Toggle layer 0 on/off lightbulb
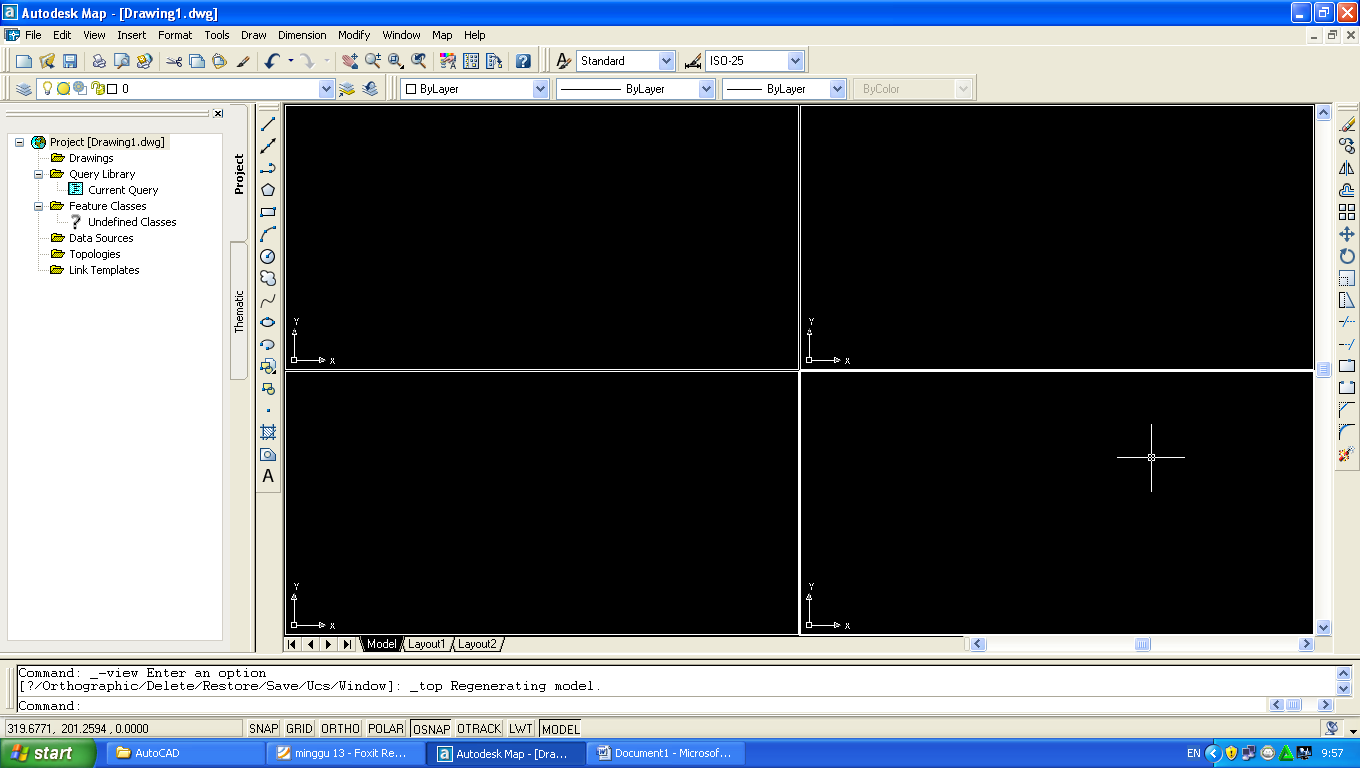This screenshot has width=1360, height=768. point(46,88)
